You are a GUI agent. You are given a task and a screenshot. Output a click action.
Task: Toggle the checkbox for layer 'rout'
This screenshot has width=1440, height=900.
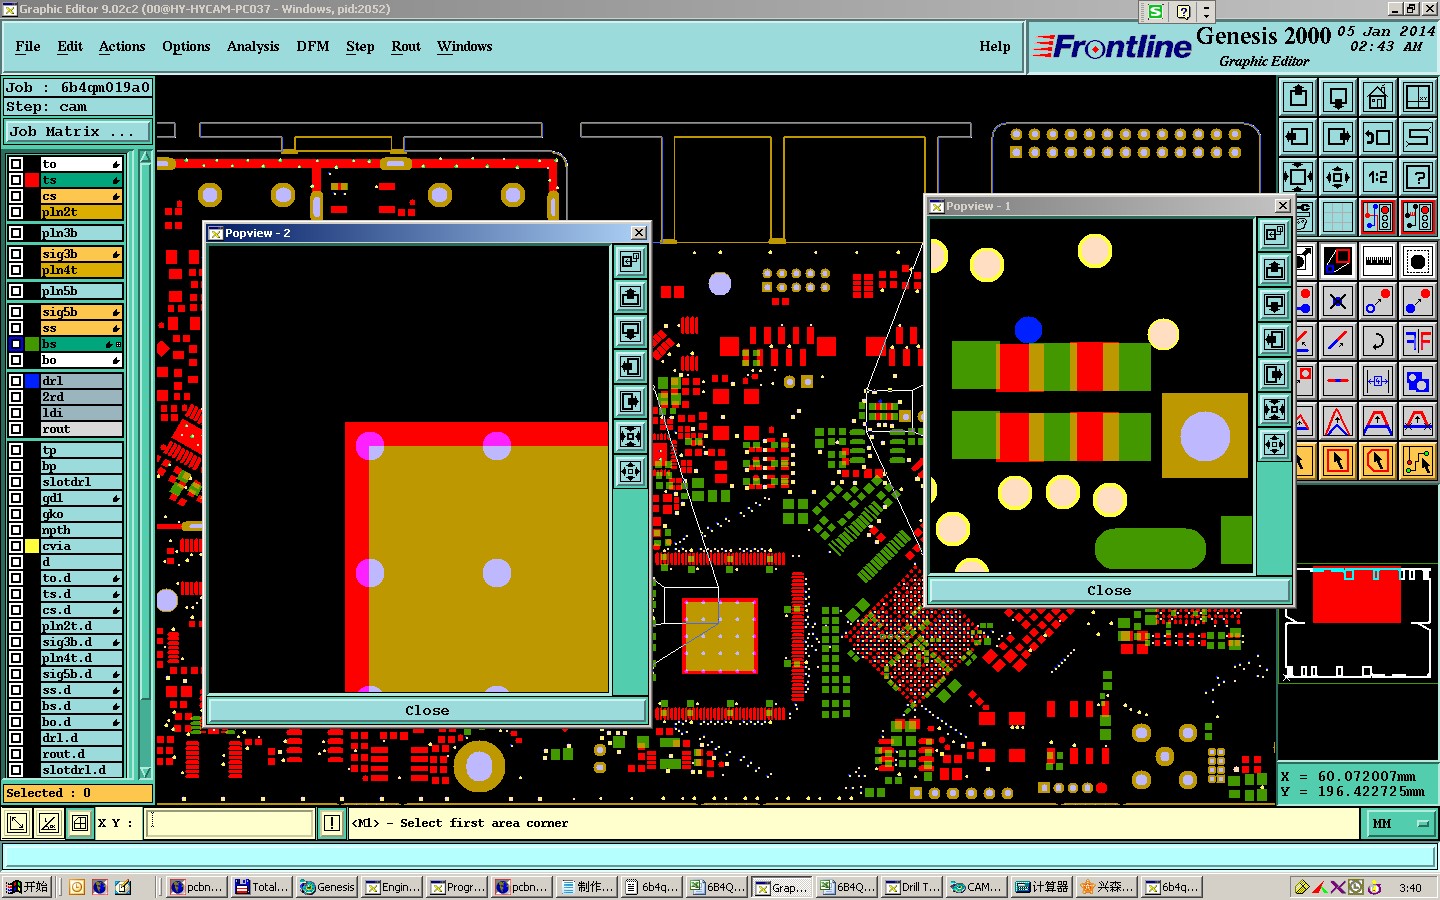(16, 429)
